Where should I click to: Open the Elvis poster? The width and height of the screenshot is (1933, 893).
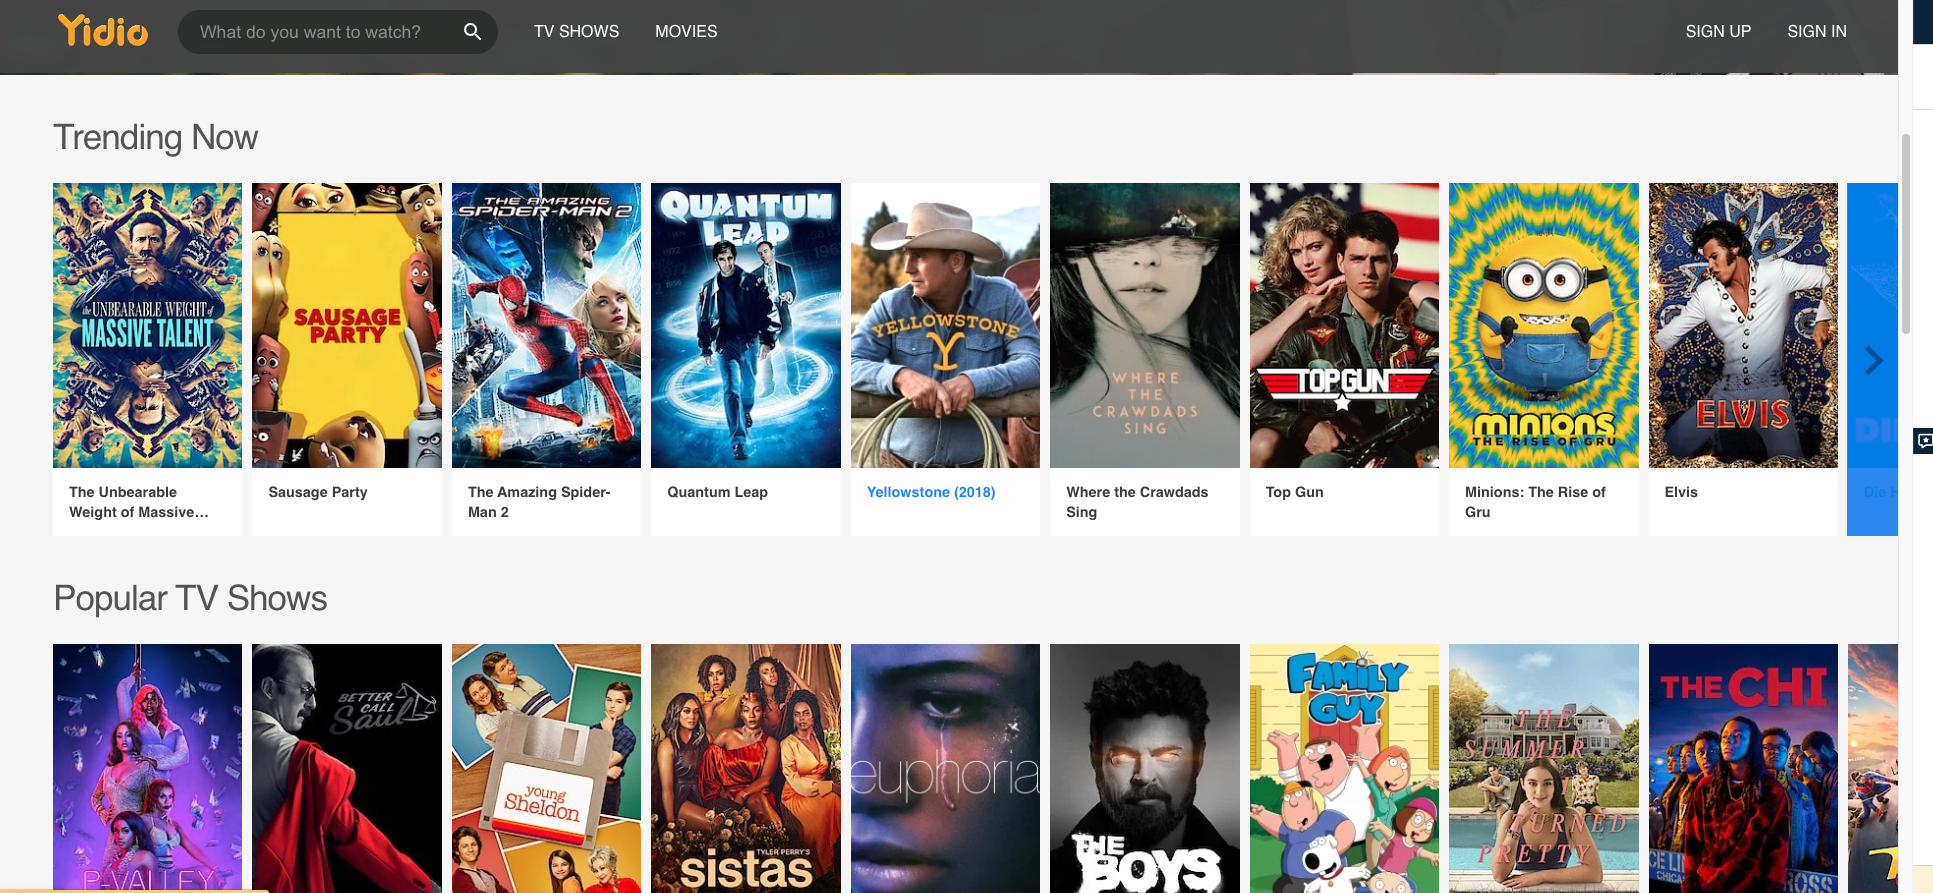(x=1743, y=325)
